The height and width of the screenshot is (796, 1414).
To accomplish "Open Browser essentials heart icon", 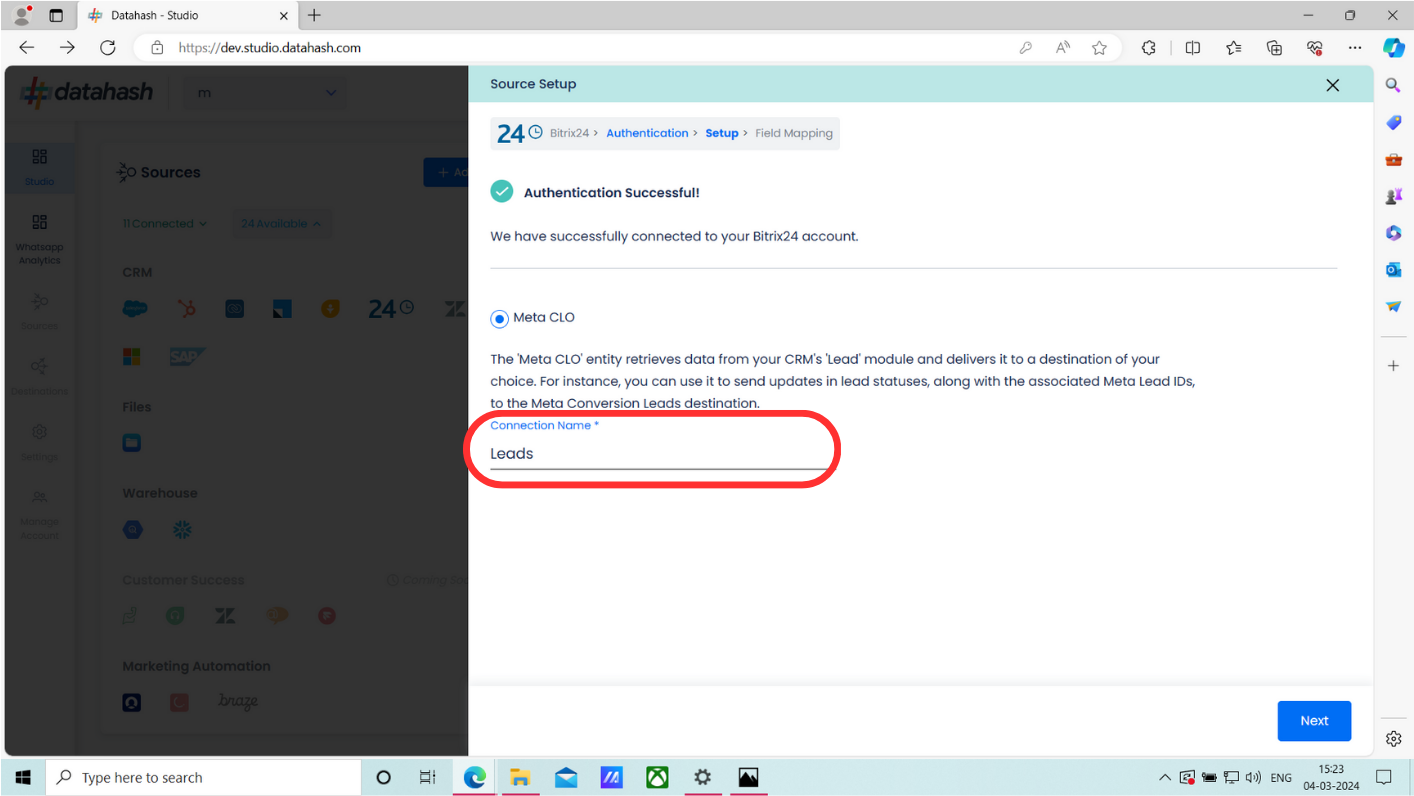I will 1314,47.
